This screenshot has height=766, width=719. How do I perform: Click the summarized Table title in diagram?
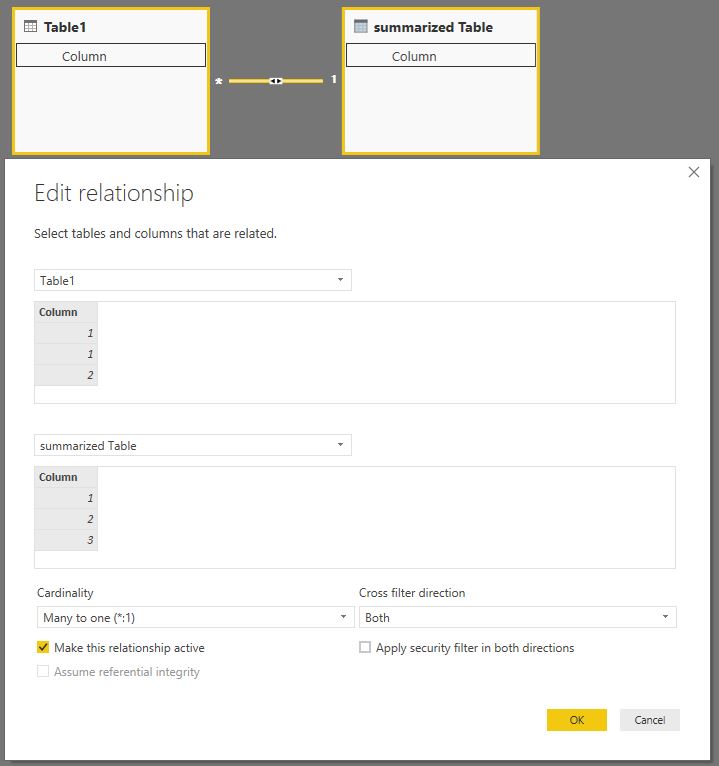[433, 27]
